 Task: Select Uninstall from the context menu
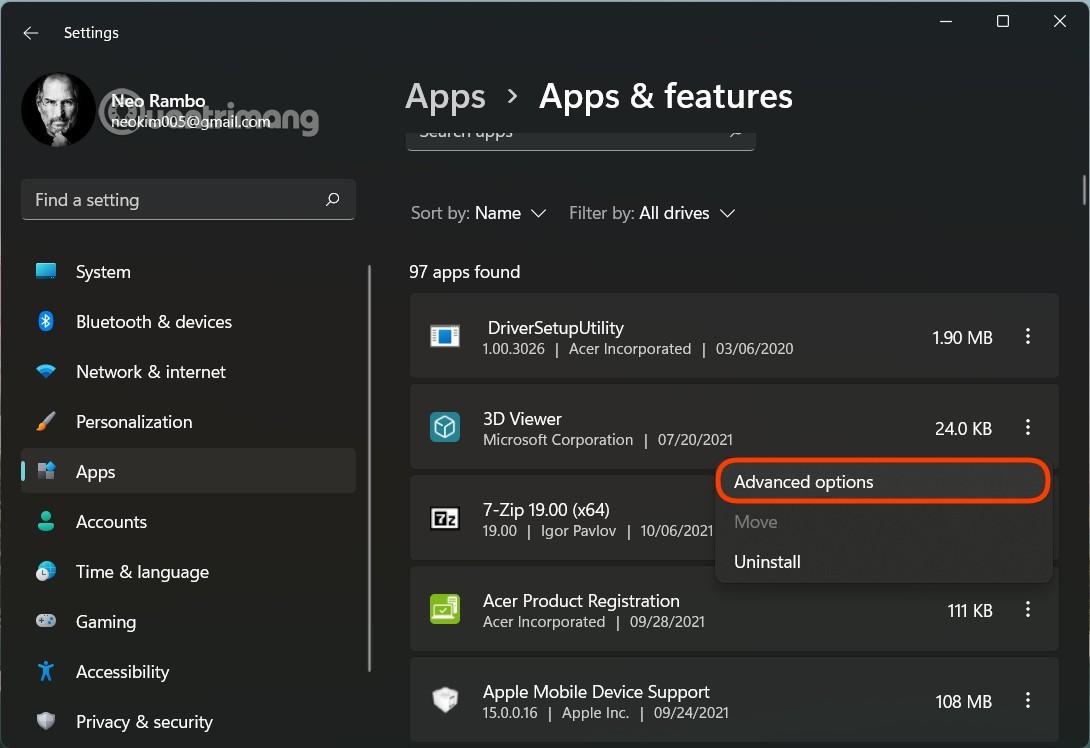pyautogui.click(x=767, y=562)
